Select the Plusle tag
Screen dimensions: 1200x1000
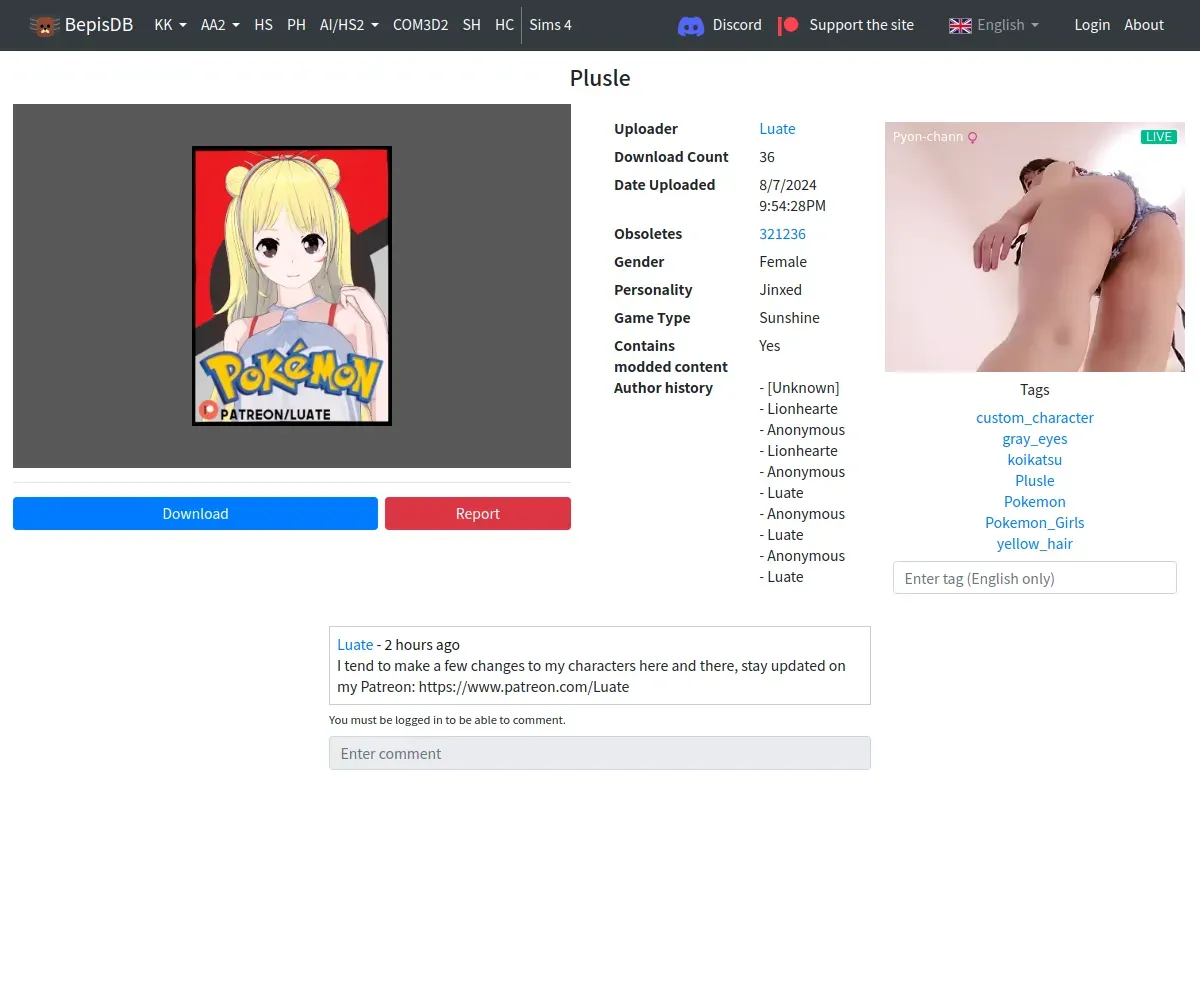pos(1035,480)
